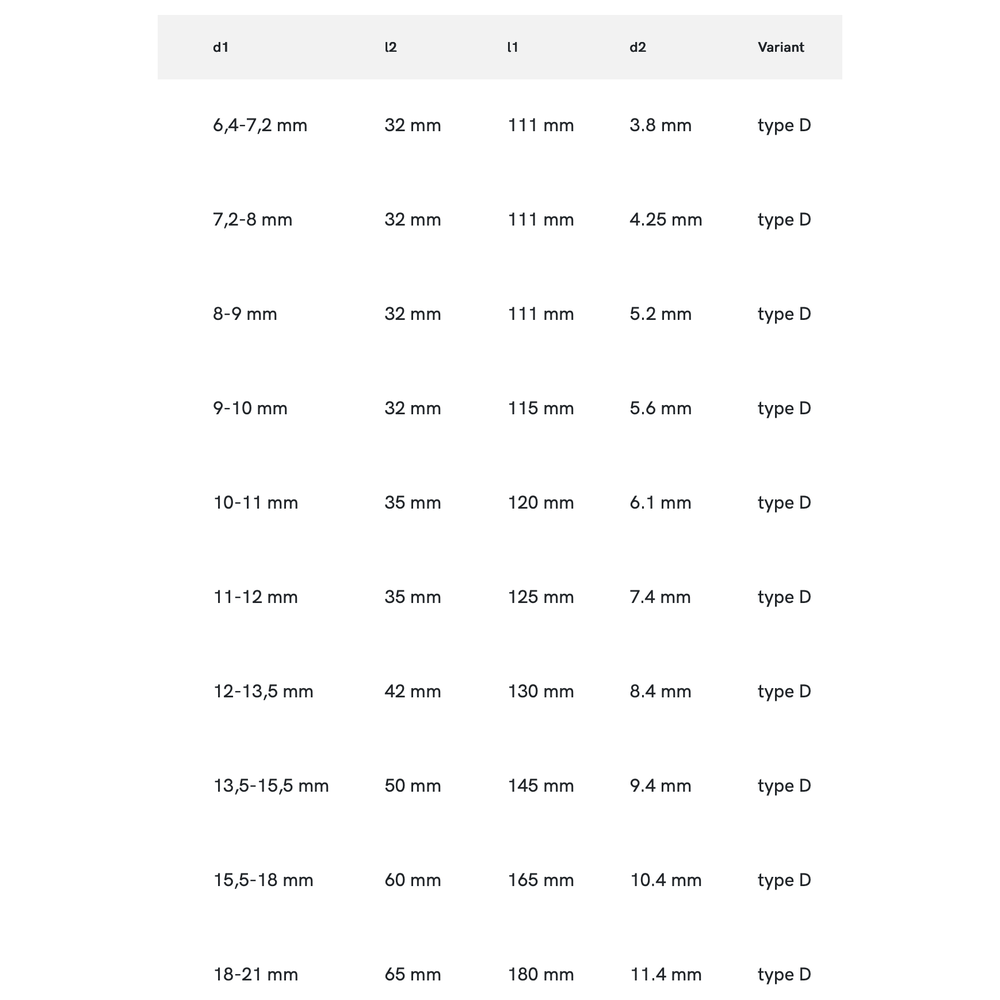Select the 180 mm l1 value
This screenshot has height=1000, width=1000.
[x=541, y=975]
